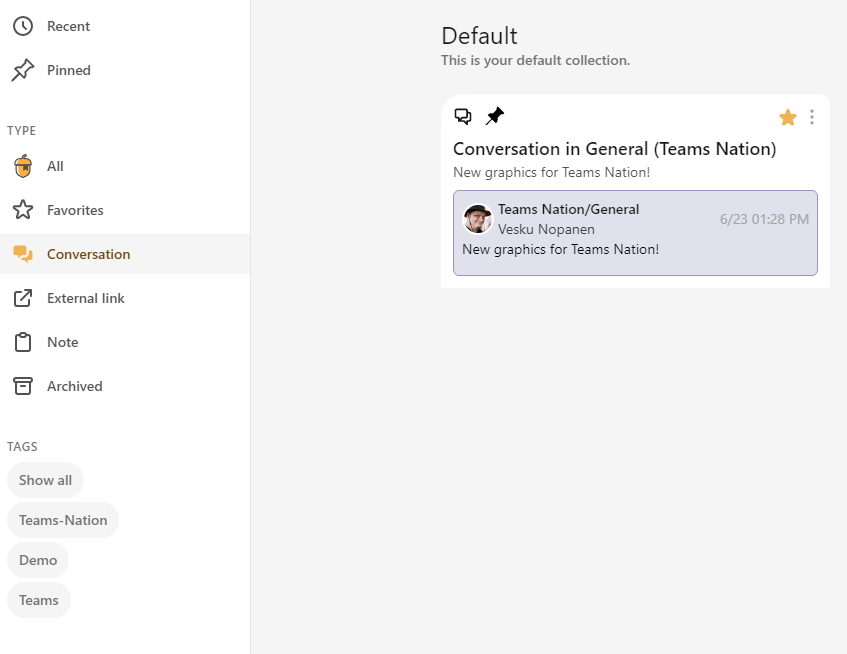Filter by the Demo tag
Screen dimensions: 847x654
(x=38, y=560)
